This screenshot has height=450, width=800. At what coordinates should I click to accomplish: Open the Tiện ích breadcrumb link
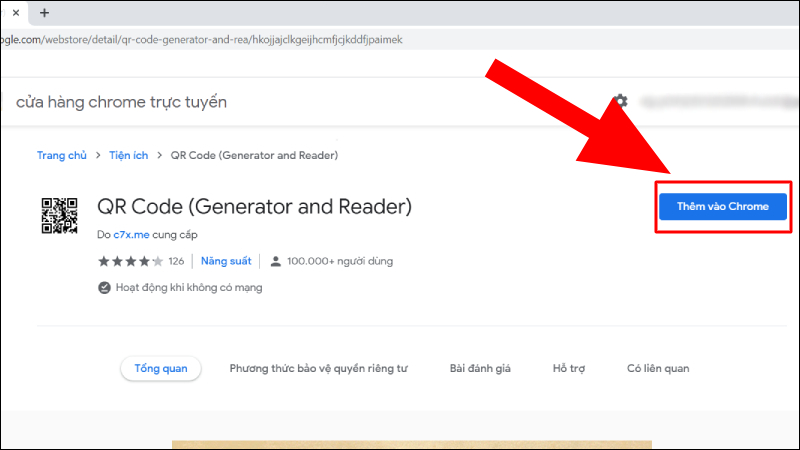(128, 155)
